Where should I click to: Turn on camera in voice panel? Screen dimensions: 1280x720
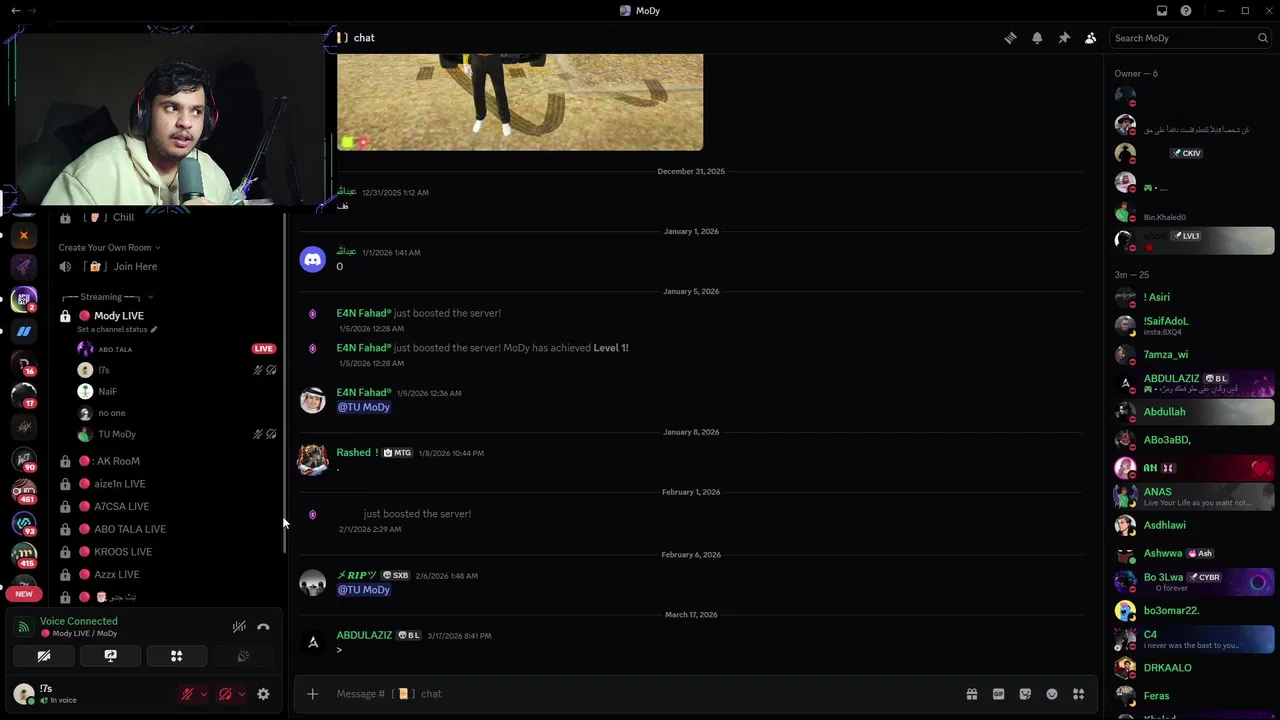point(44,656)
